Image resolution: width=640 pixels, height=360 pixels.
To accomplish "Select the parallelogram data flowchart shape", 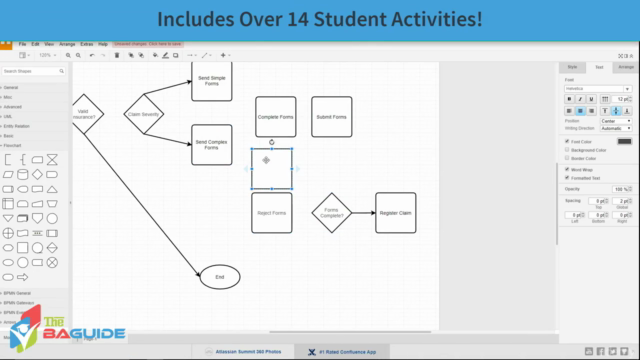I will [x=8, y=175].
